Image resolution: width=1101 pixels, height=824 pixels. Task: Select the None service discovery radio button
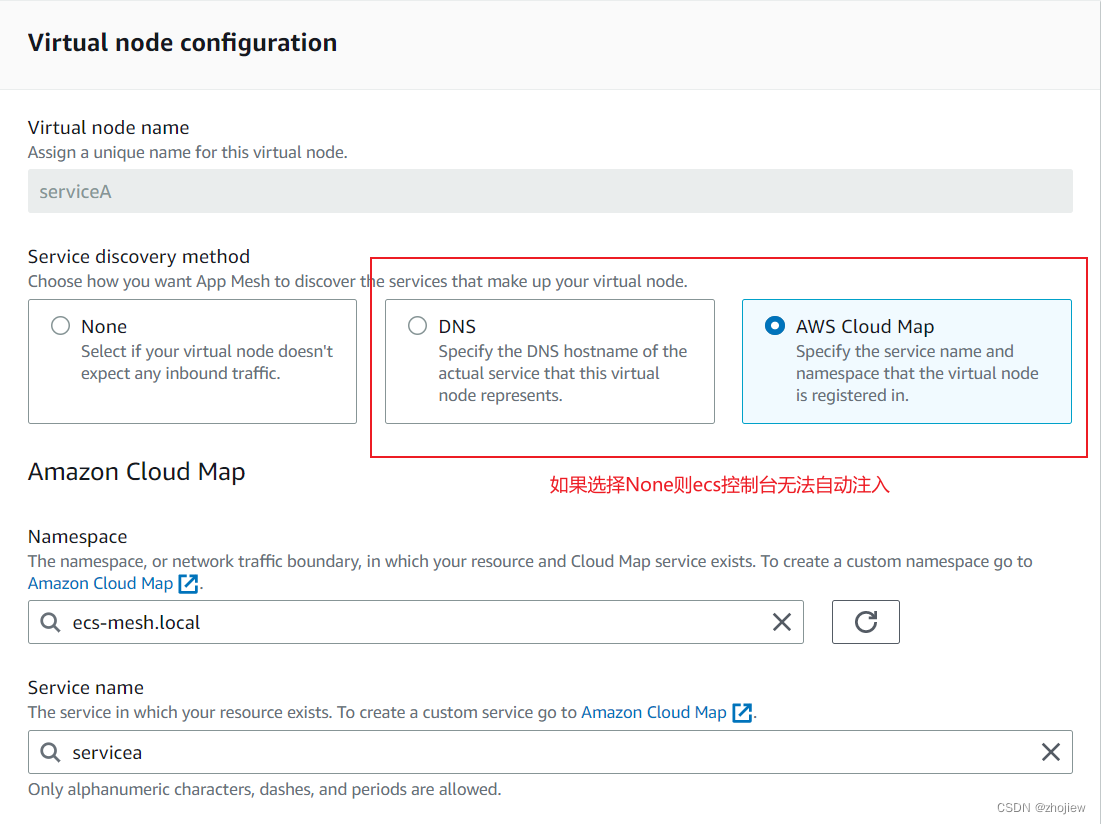(x=60, y=326)
